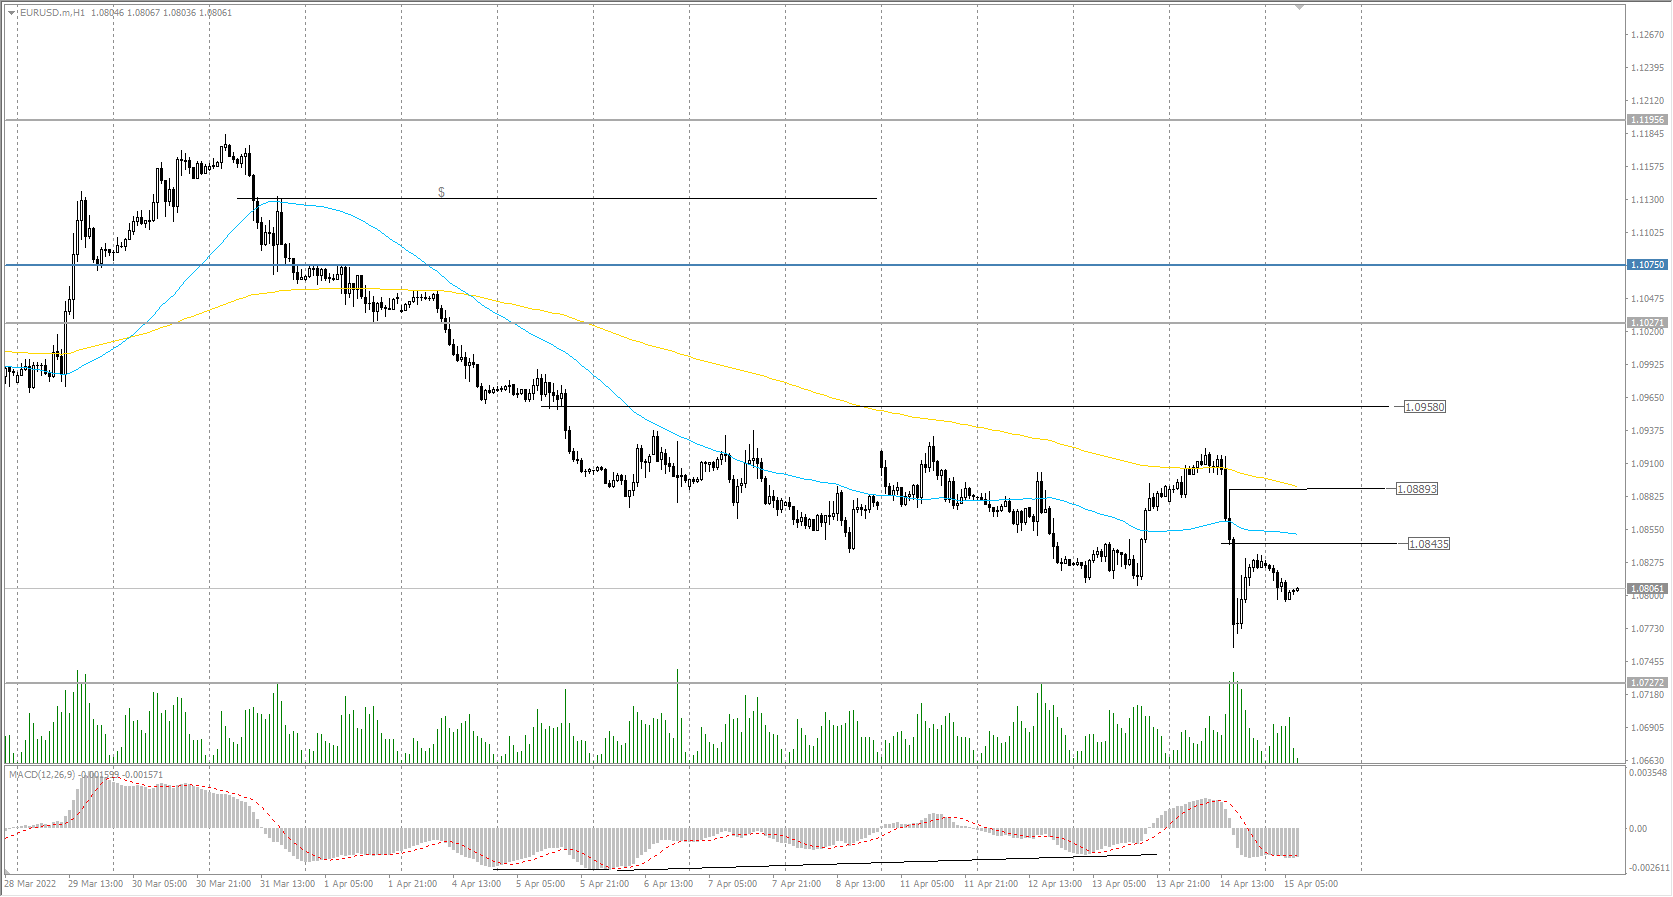Viewport: 1673px width, 897px height.
Task: Select the 1.09580 horizontal level label
Action: point(1425,407)
